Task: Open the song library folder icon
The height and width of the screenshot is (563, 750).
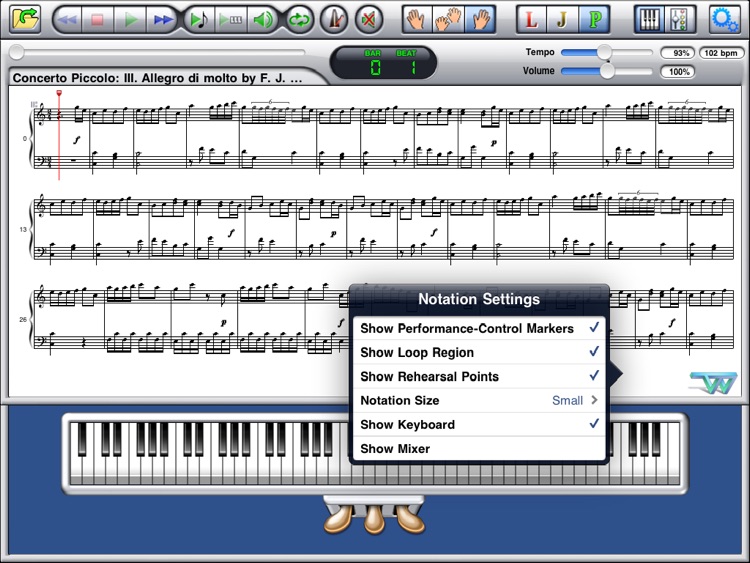Action: 25,19
